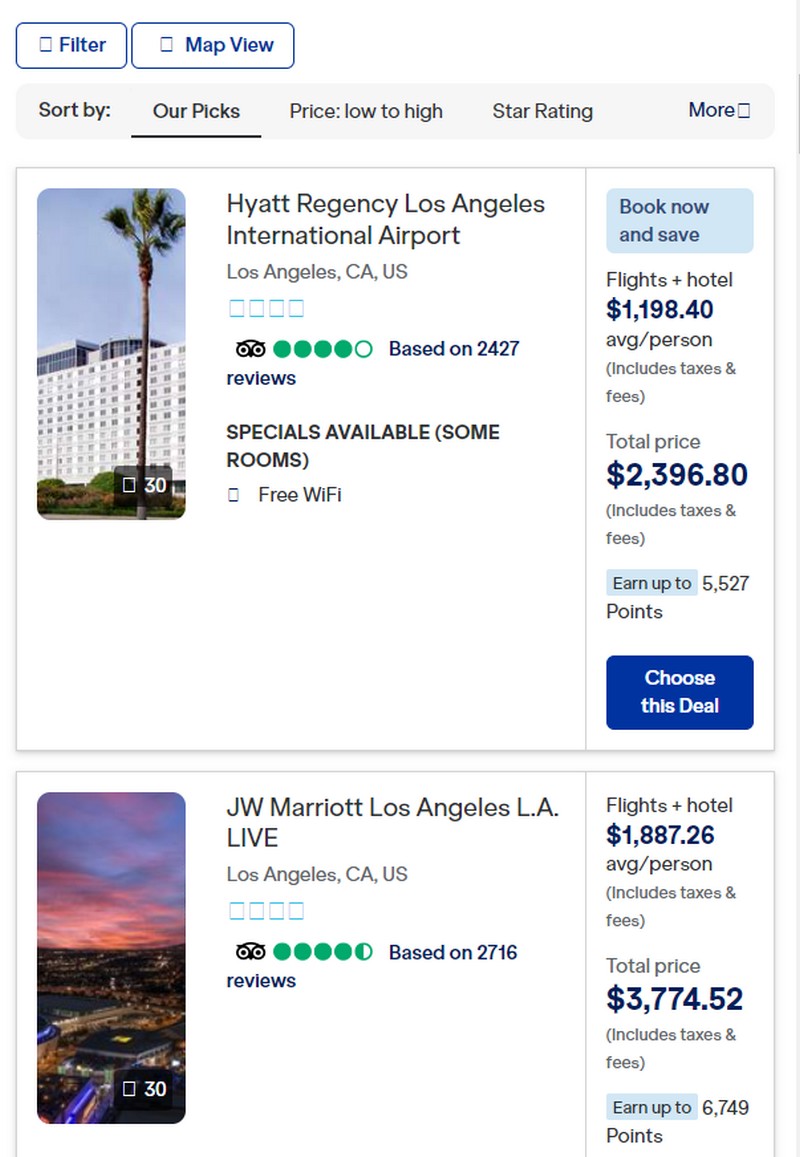
Task: Click the JW Marriott star rating icons
Action: pos(266,911)
